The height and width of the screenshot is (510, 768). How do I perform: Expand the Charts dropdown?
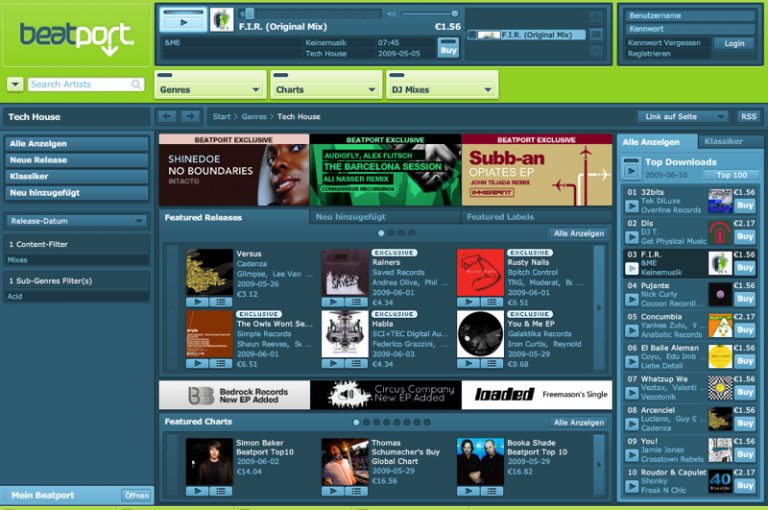pyautogui.click(x=326, y=85)
